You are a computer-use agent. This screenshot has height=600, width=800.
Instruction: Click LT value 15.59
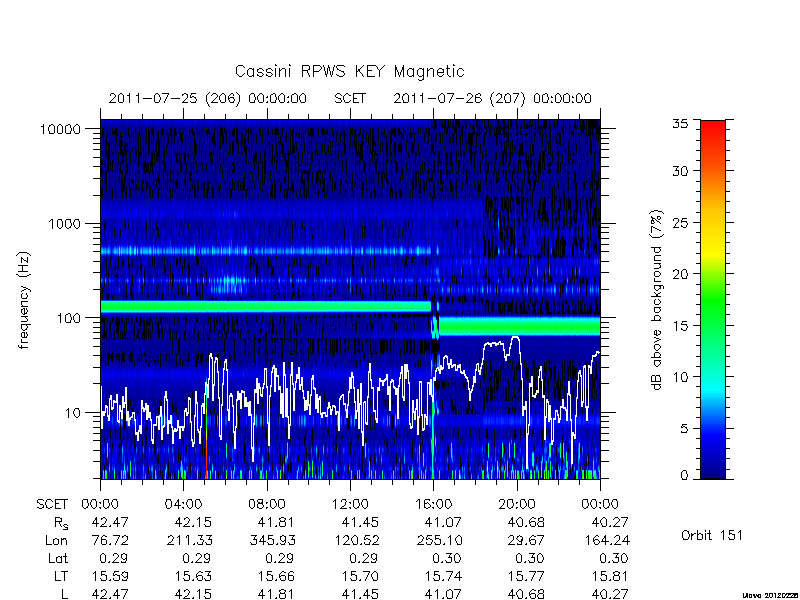tap(110, 577)
